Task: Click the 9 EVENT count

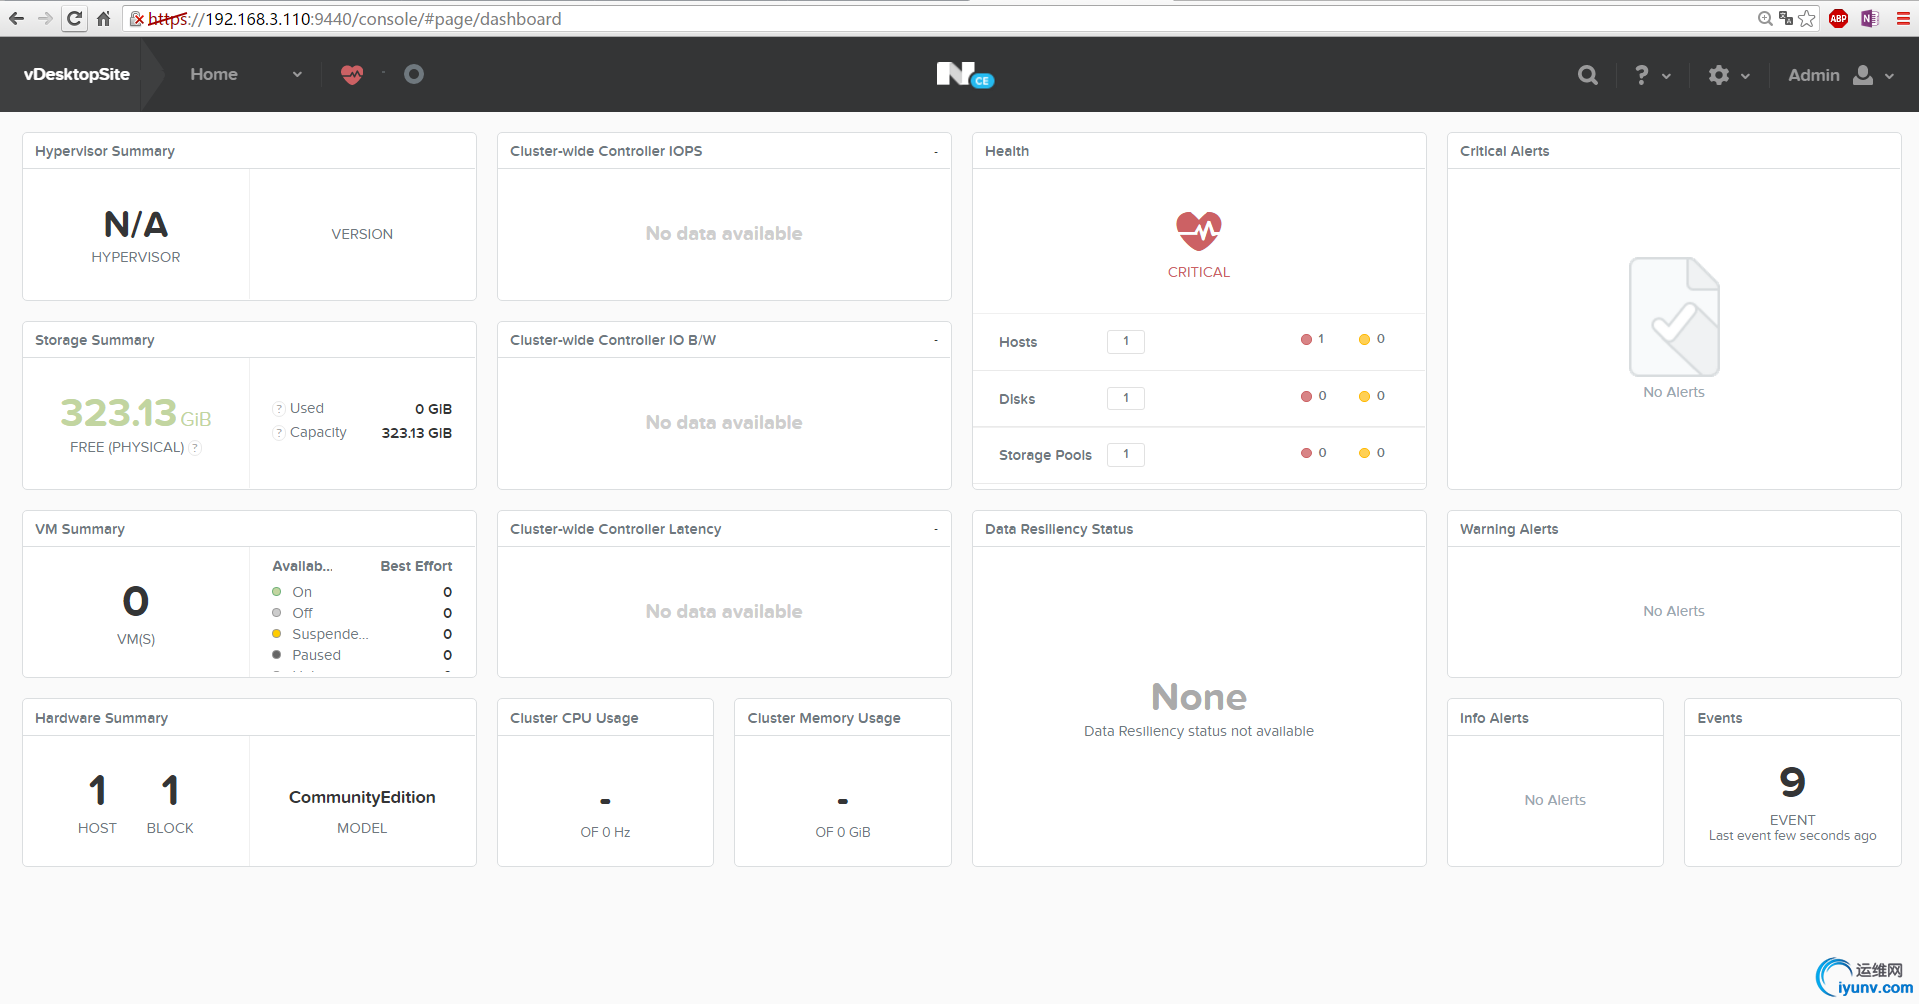Action: [1792, 782]
